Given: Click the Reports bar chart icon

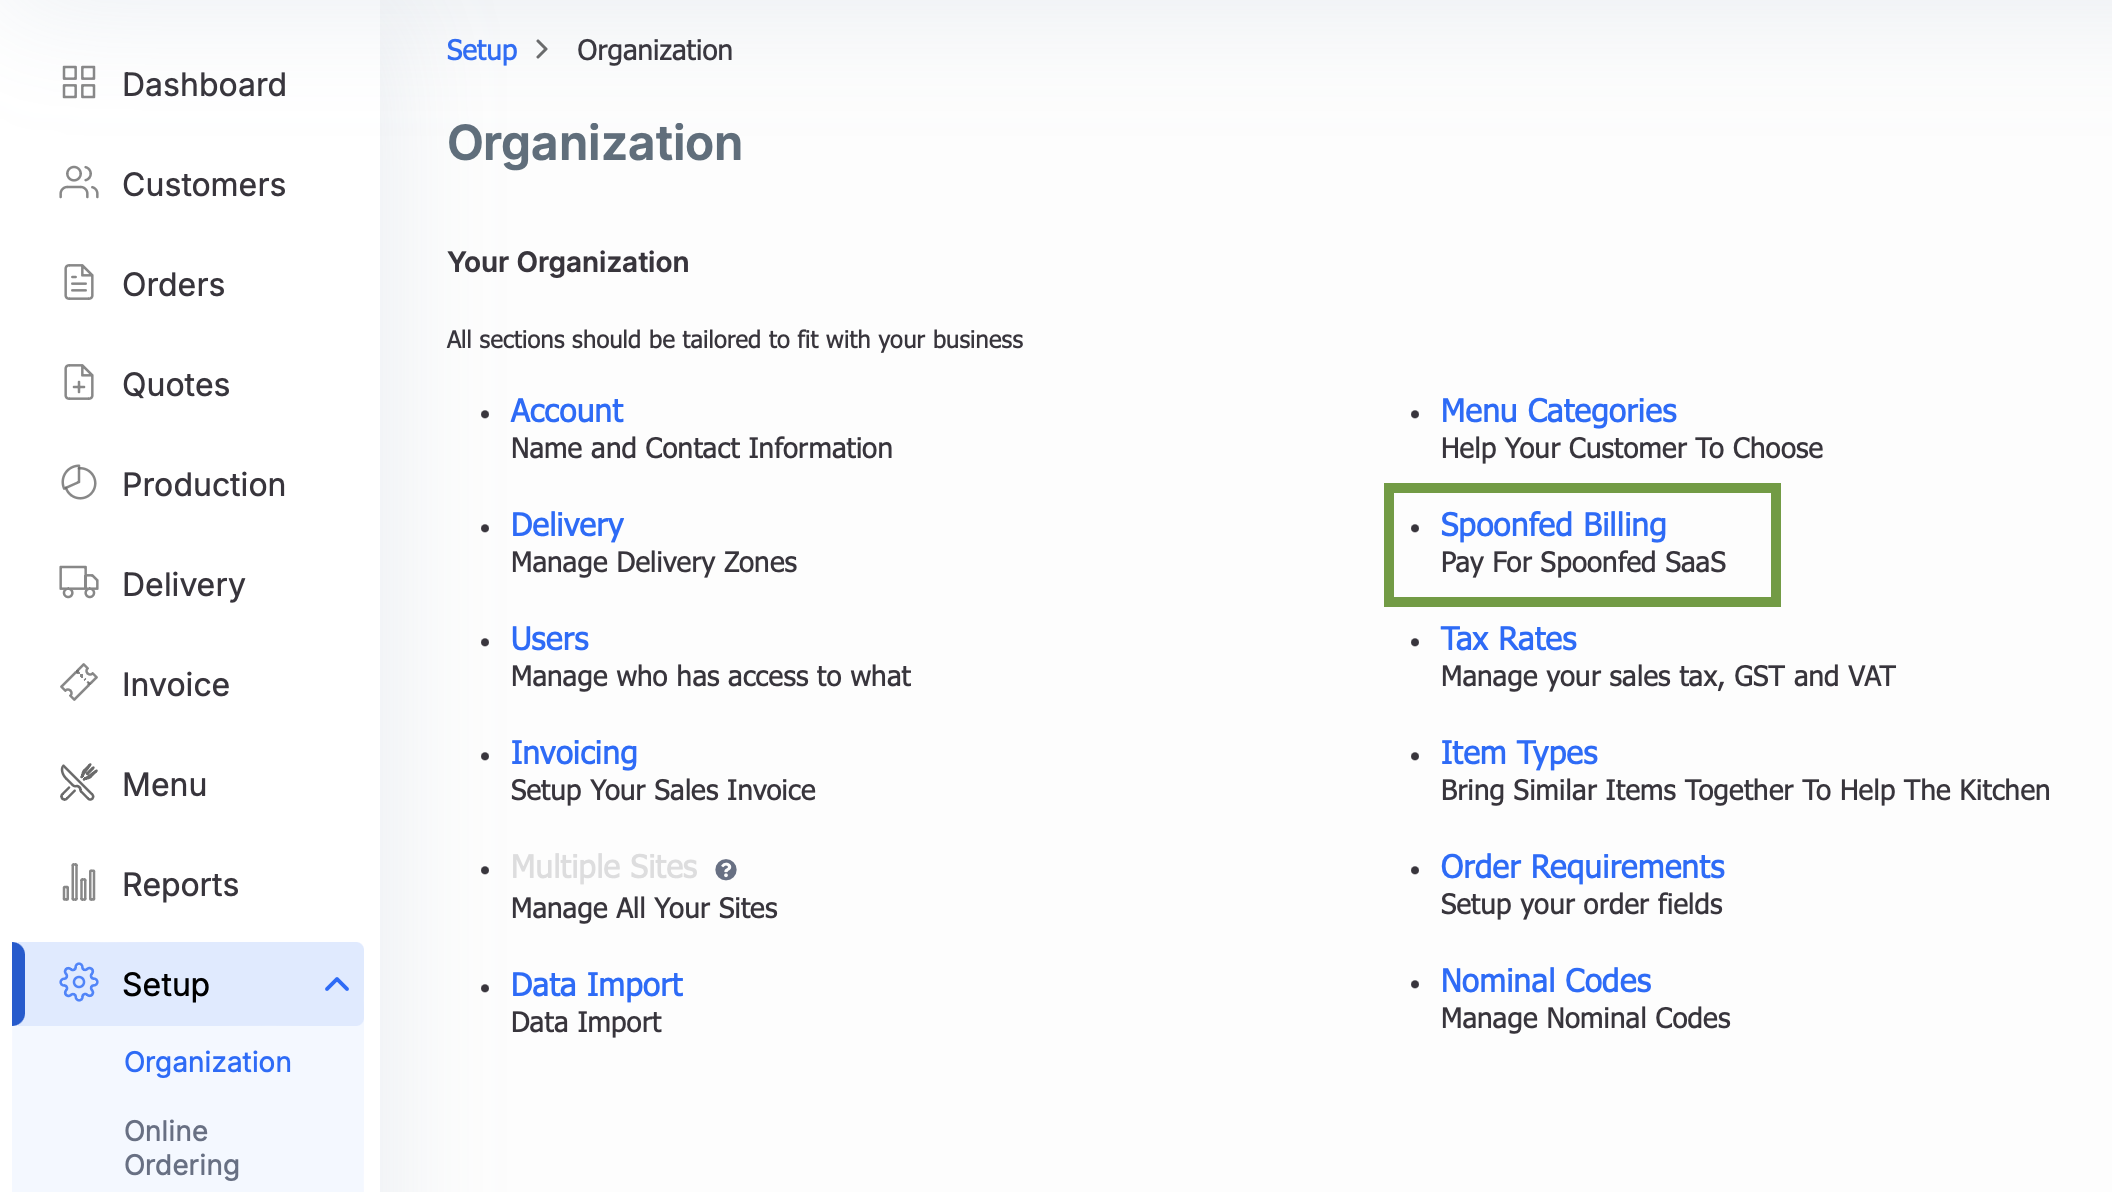Looking at the screenshot, I should click(79, 883).
